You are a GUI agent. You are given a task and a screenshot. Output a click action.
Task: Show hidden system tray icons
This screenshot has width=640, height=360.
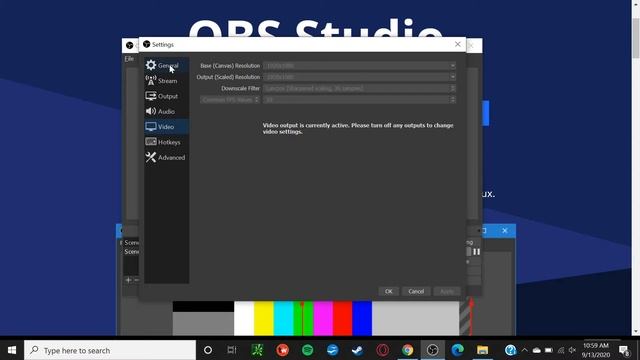pyautogui.click(x=524, y=350)
